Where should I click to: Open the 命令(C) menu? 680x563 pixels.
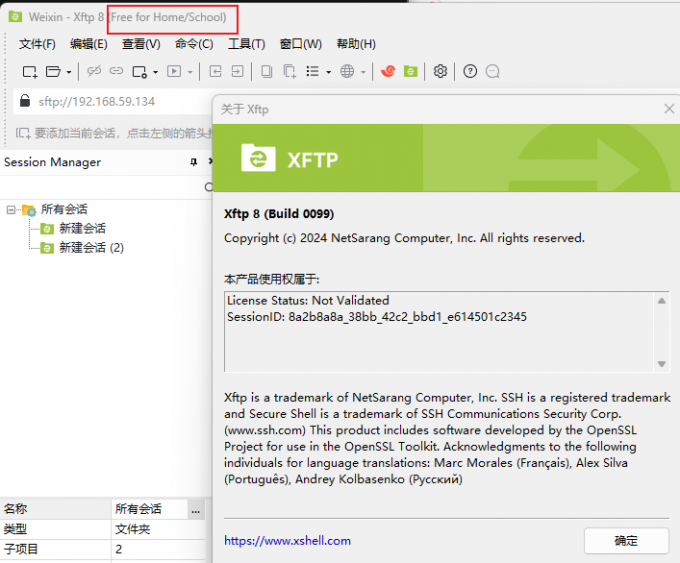(194, 44)
